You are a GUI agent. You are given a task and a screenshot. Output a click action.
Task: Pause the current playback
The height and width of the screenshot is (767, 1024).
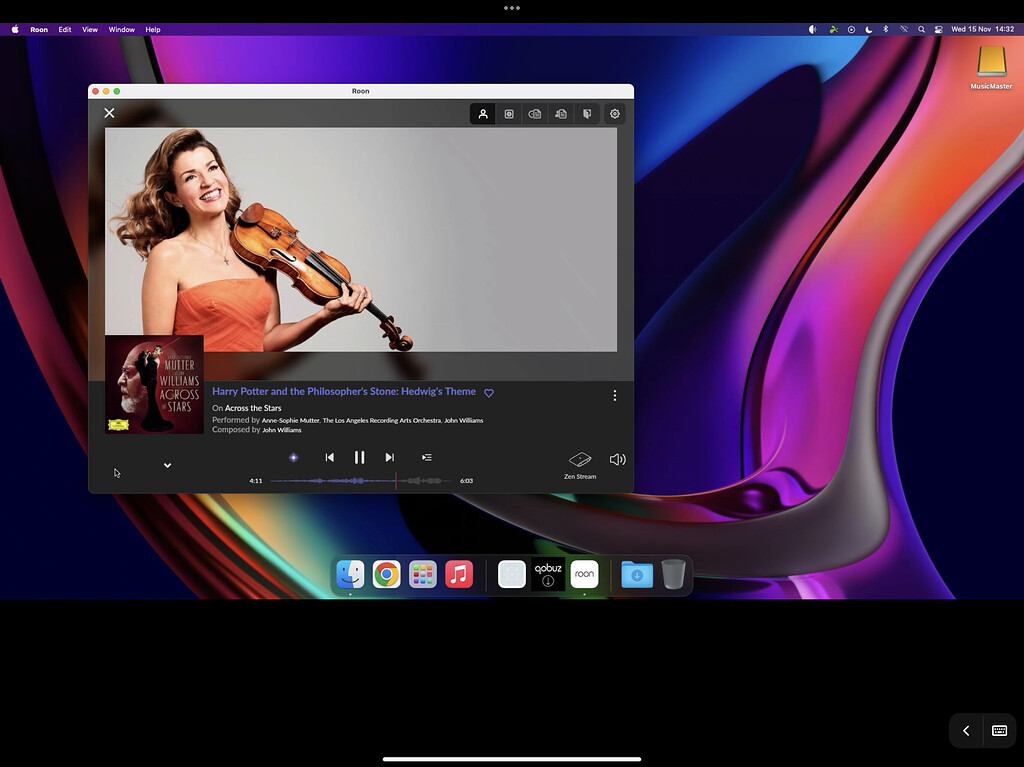pos(360,457)
